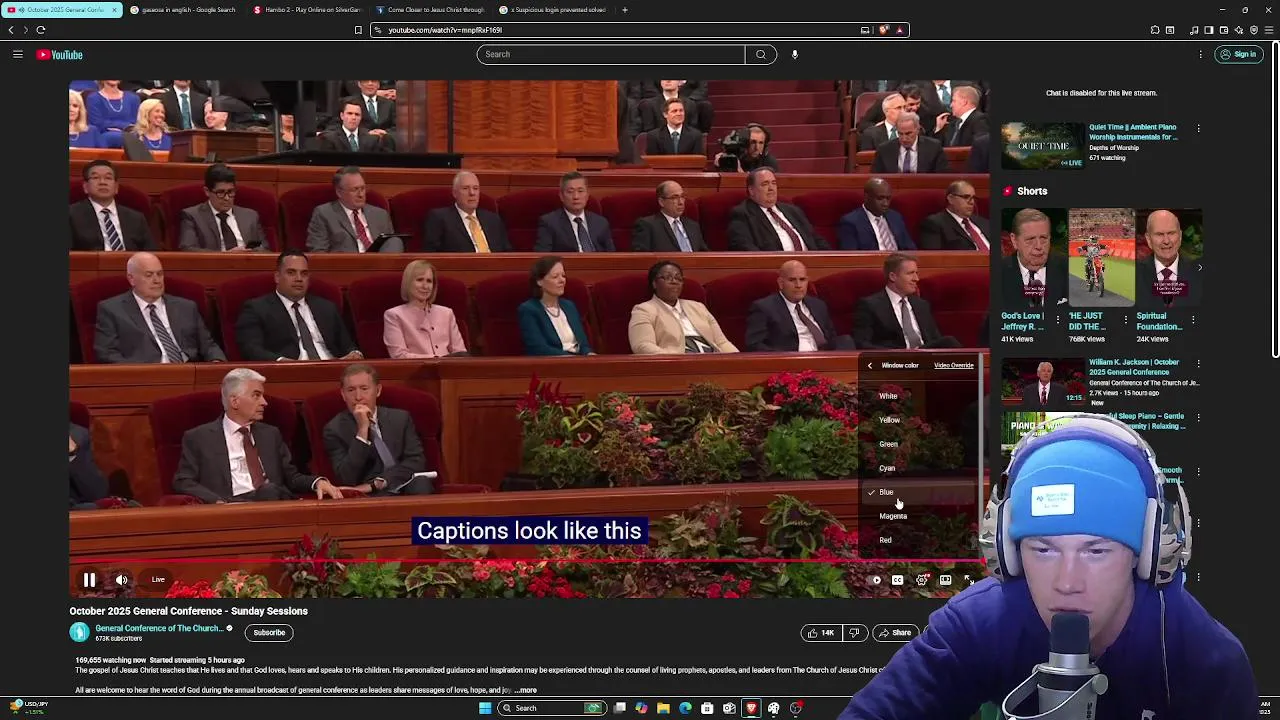The image size is (1280, 720).
Task: Open File Explorer from the taskbar
Action: click(663, 708)
